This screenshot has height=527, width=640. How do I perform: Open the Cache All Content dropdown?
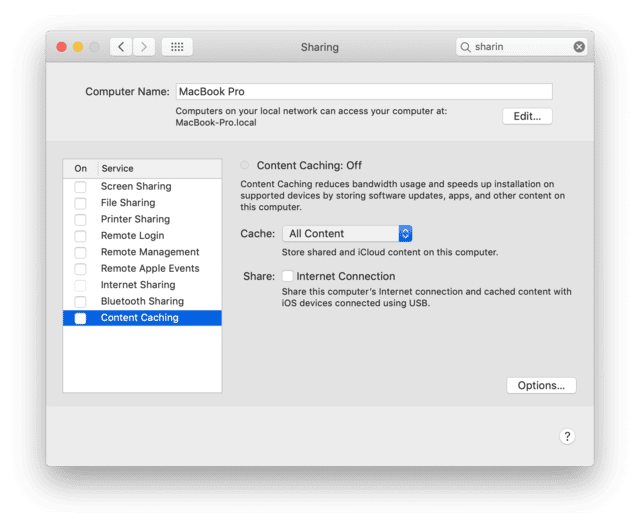[347, 233]
